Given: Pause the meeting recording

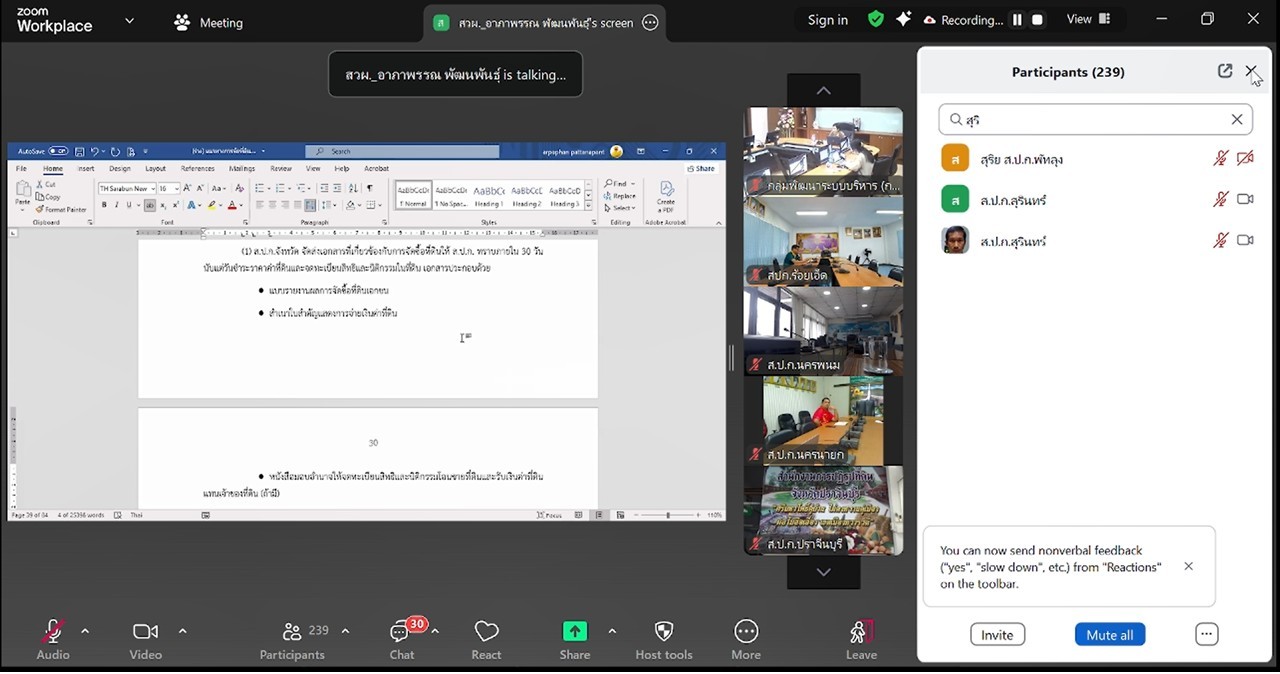Looking at the screenshot, I should pyautogui.click(x=1017, y=20).
